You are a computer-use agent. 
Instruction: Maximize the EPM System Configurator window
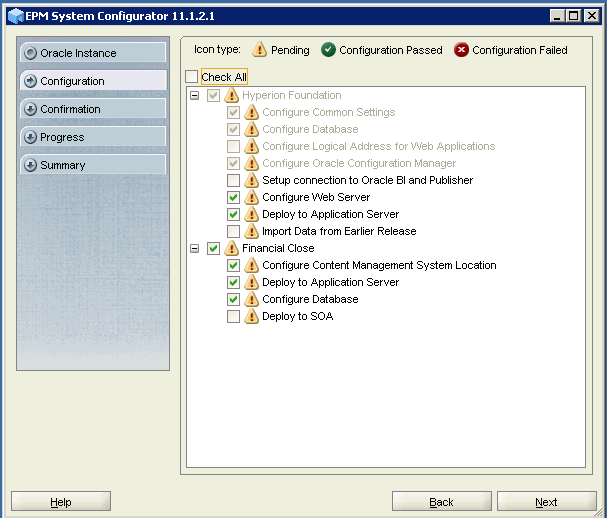click(x=574, y=16)
